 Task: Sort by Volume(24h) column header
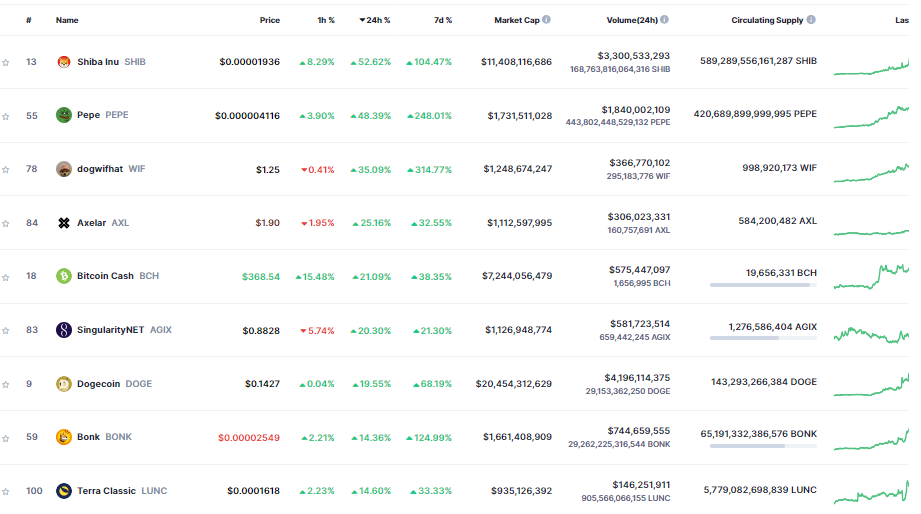tap(632, 20)
